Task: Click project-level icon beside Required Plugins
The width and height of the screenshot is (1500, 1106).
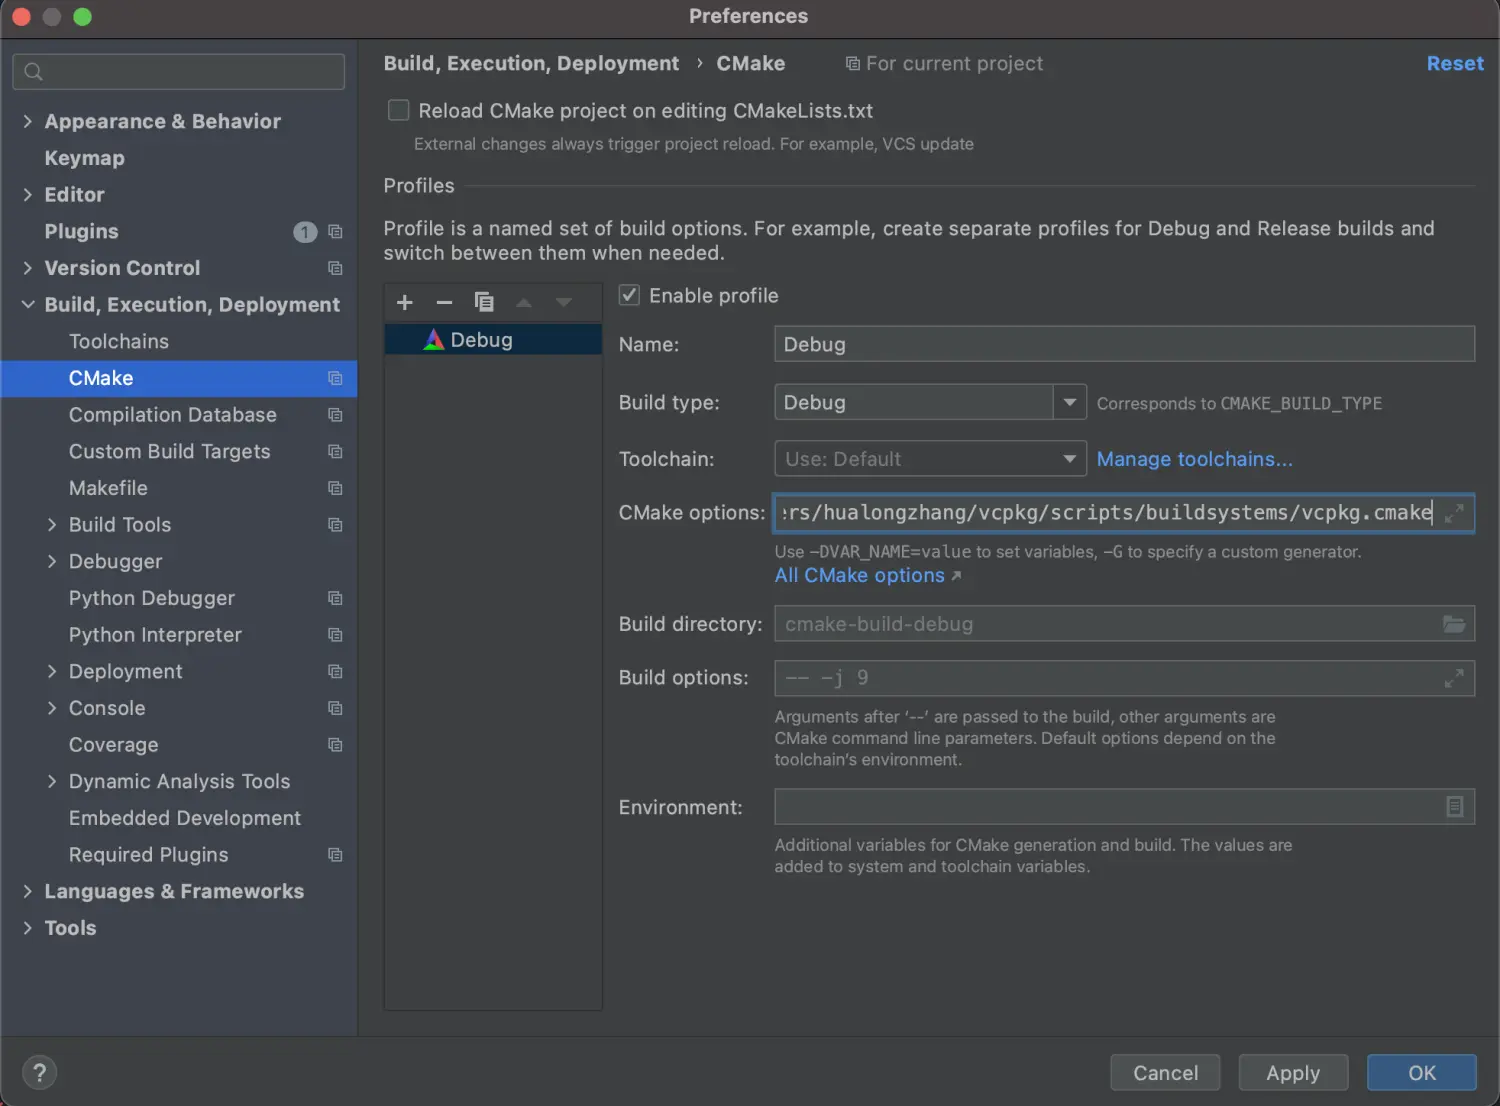Action: (335, 855)
